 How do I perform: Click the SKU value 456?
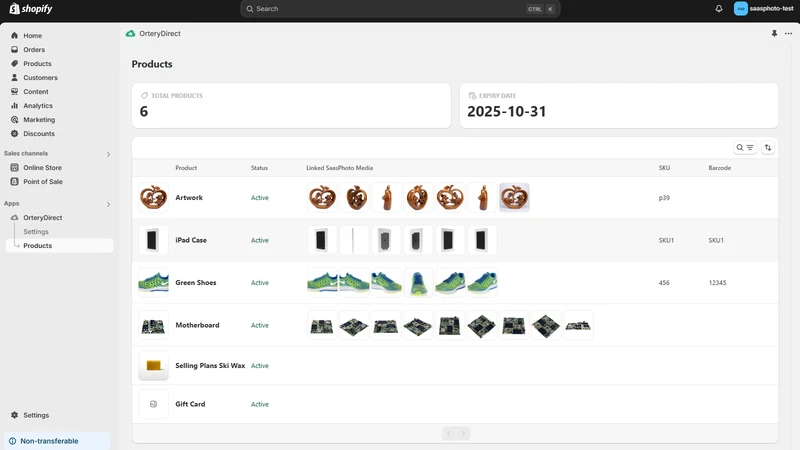pyautogui.click(x=664, y=283)
